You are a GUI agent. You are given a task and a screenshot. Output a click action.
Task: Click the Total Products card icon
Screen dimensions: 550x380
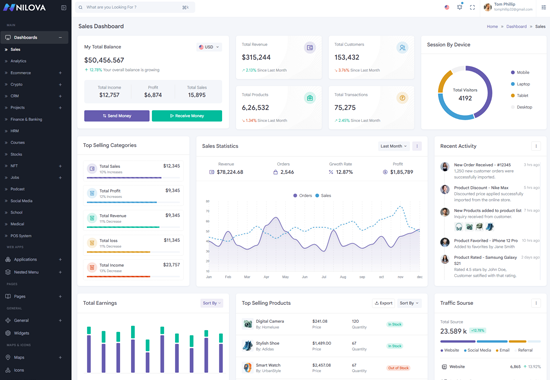click(310, 98)
